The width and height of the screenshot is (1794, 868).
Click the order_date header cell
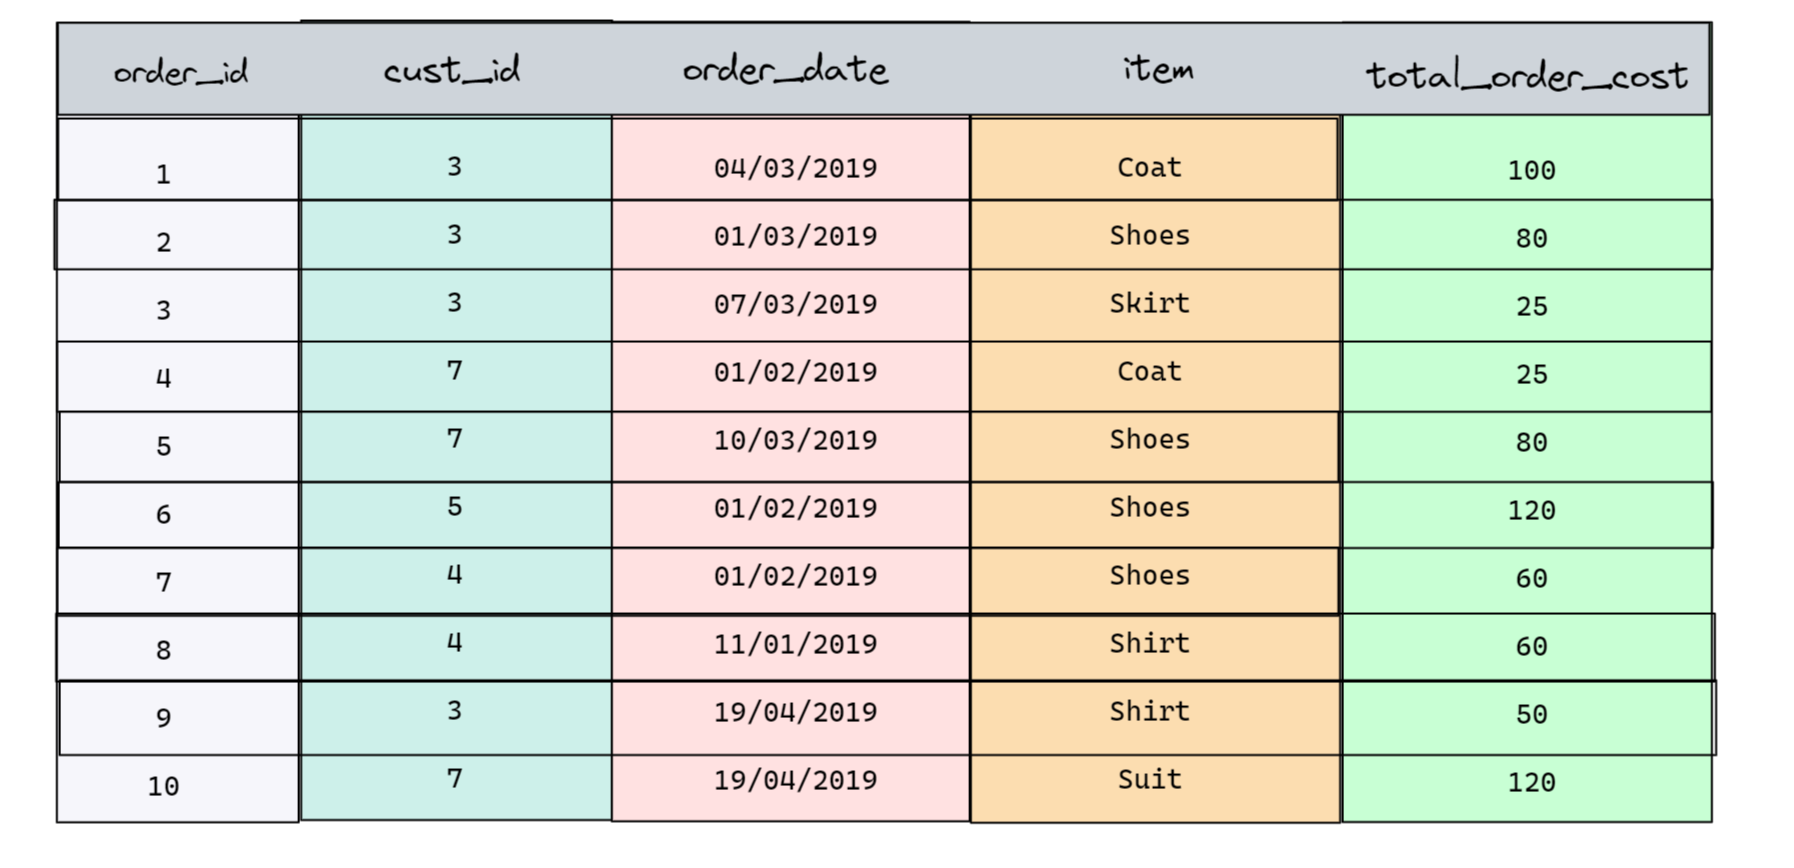790,68
